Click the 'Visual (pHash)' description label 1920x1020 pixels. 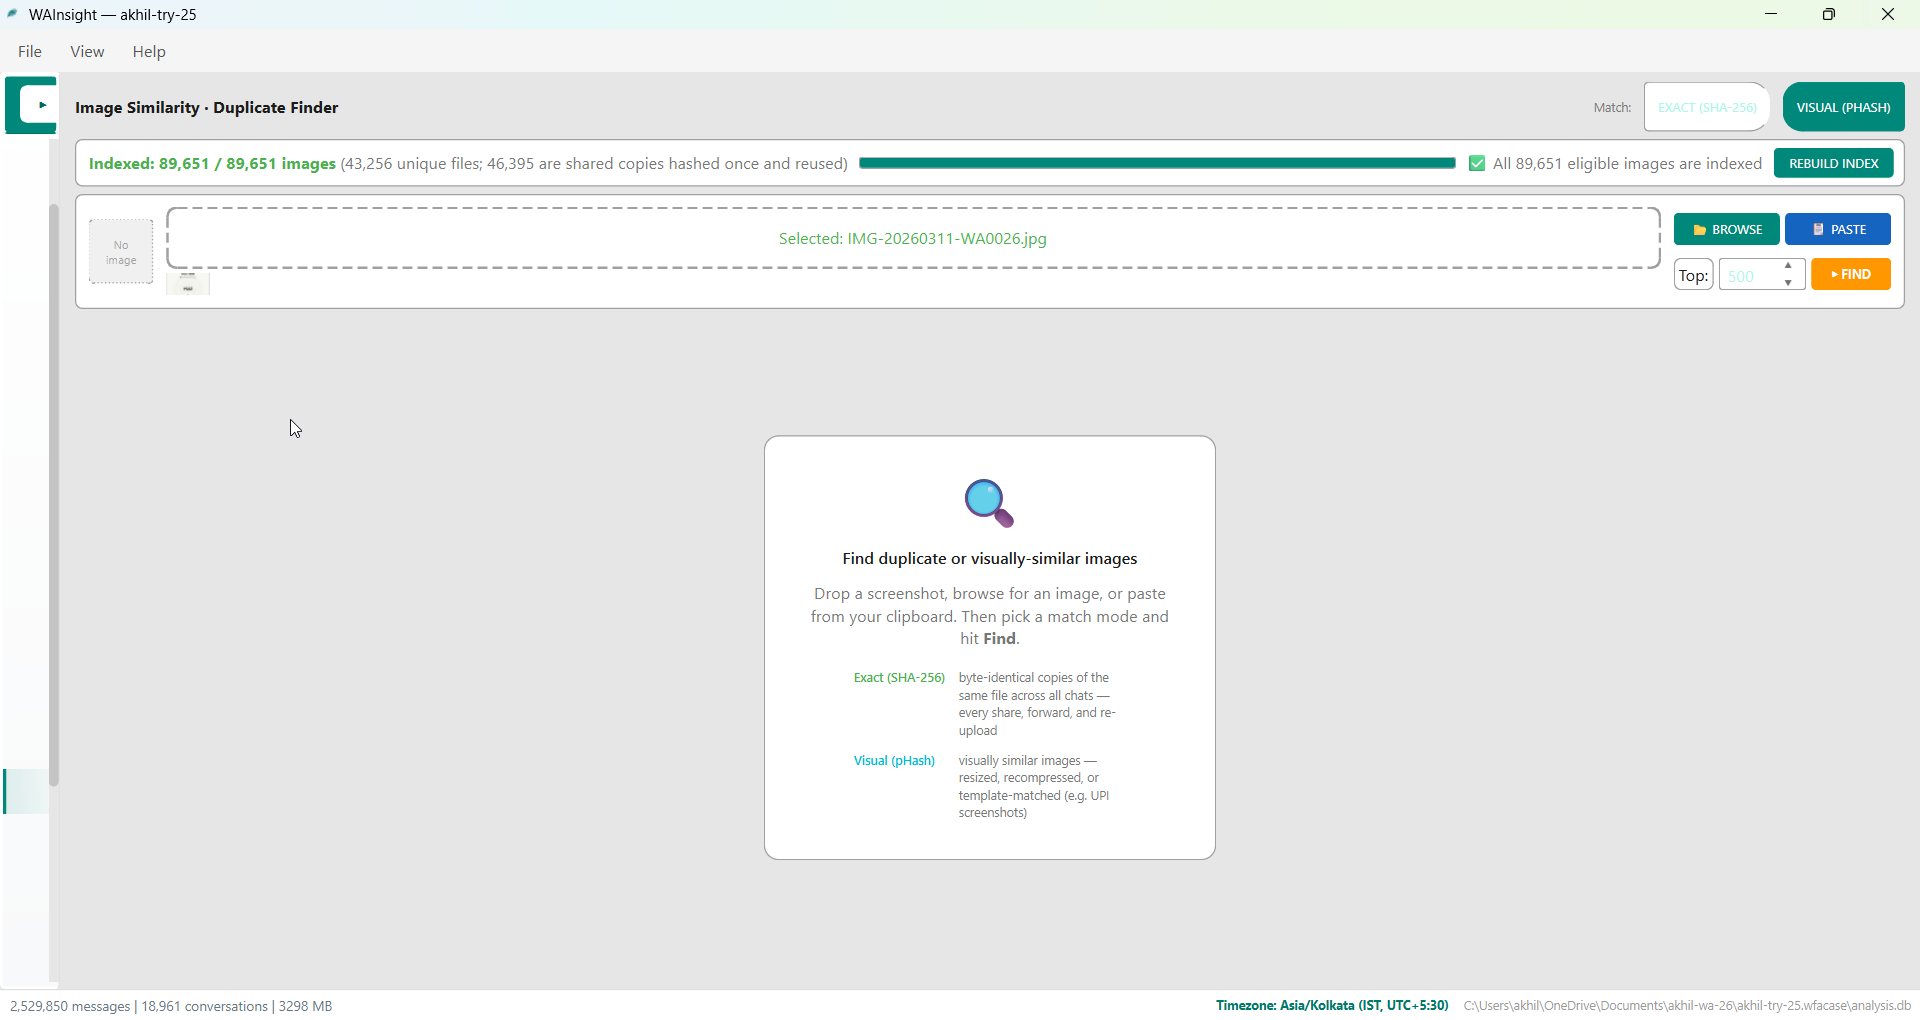(894, 761)
